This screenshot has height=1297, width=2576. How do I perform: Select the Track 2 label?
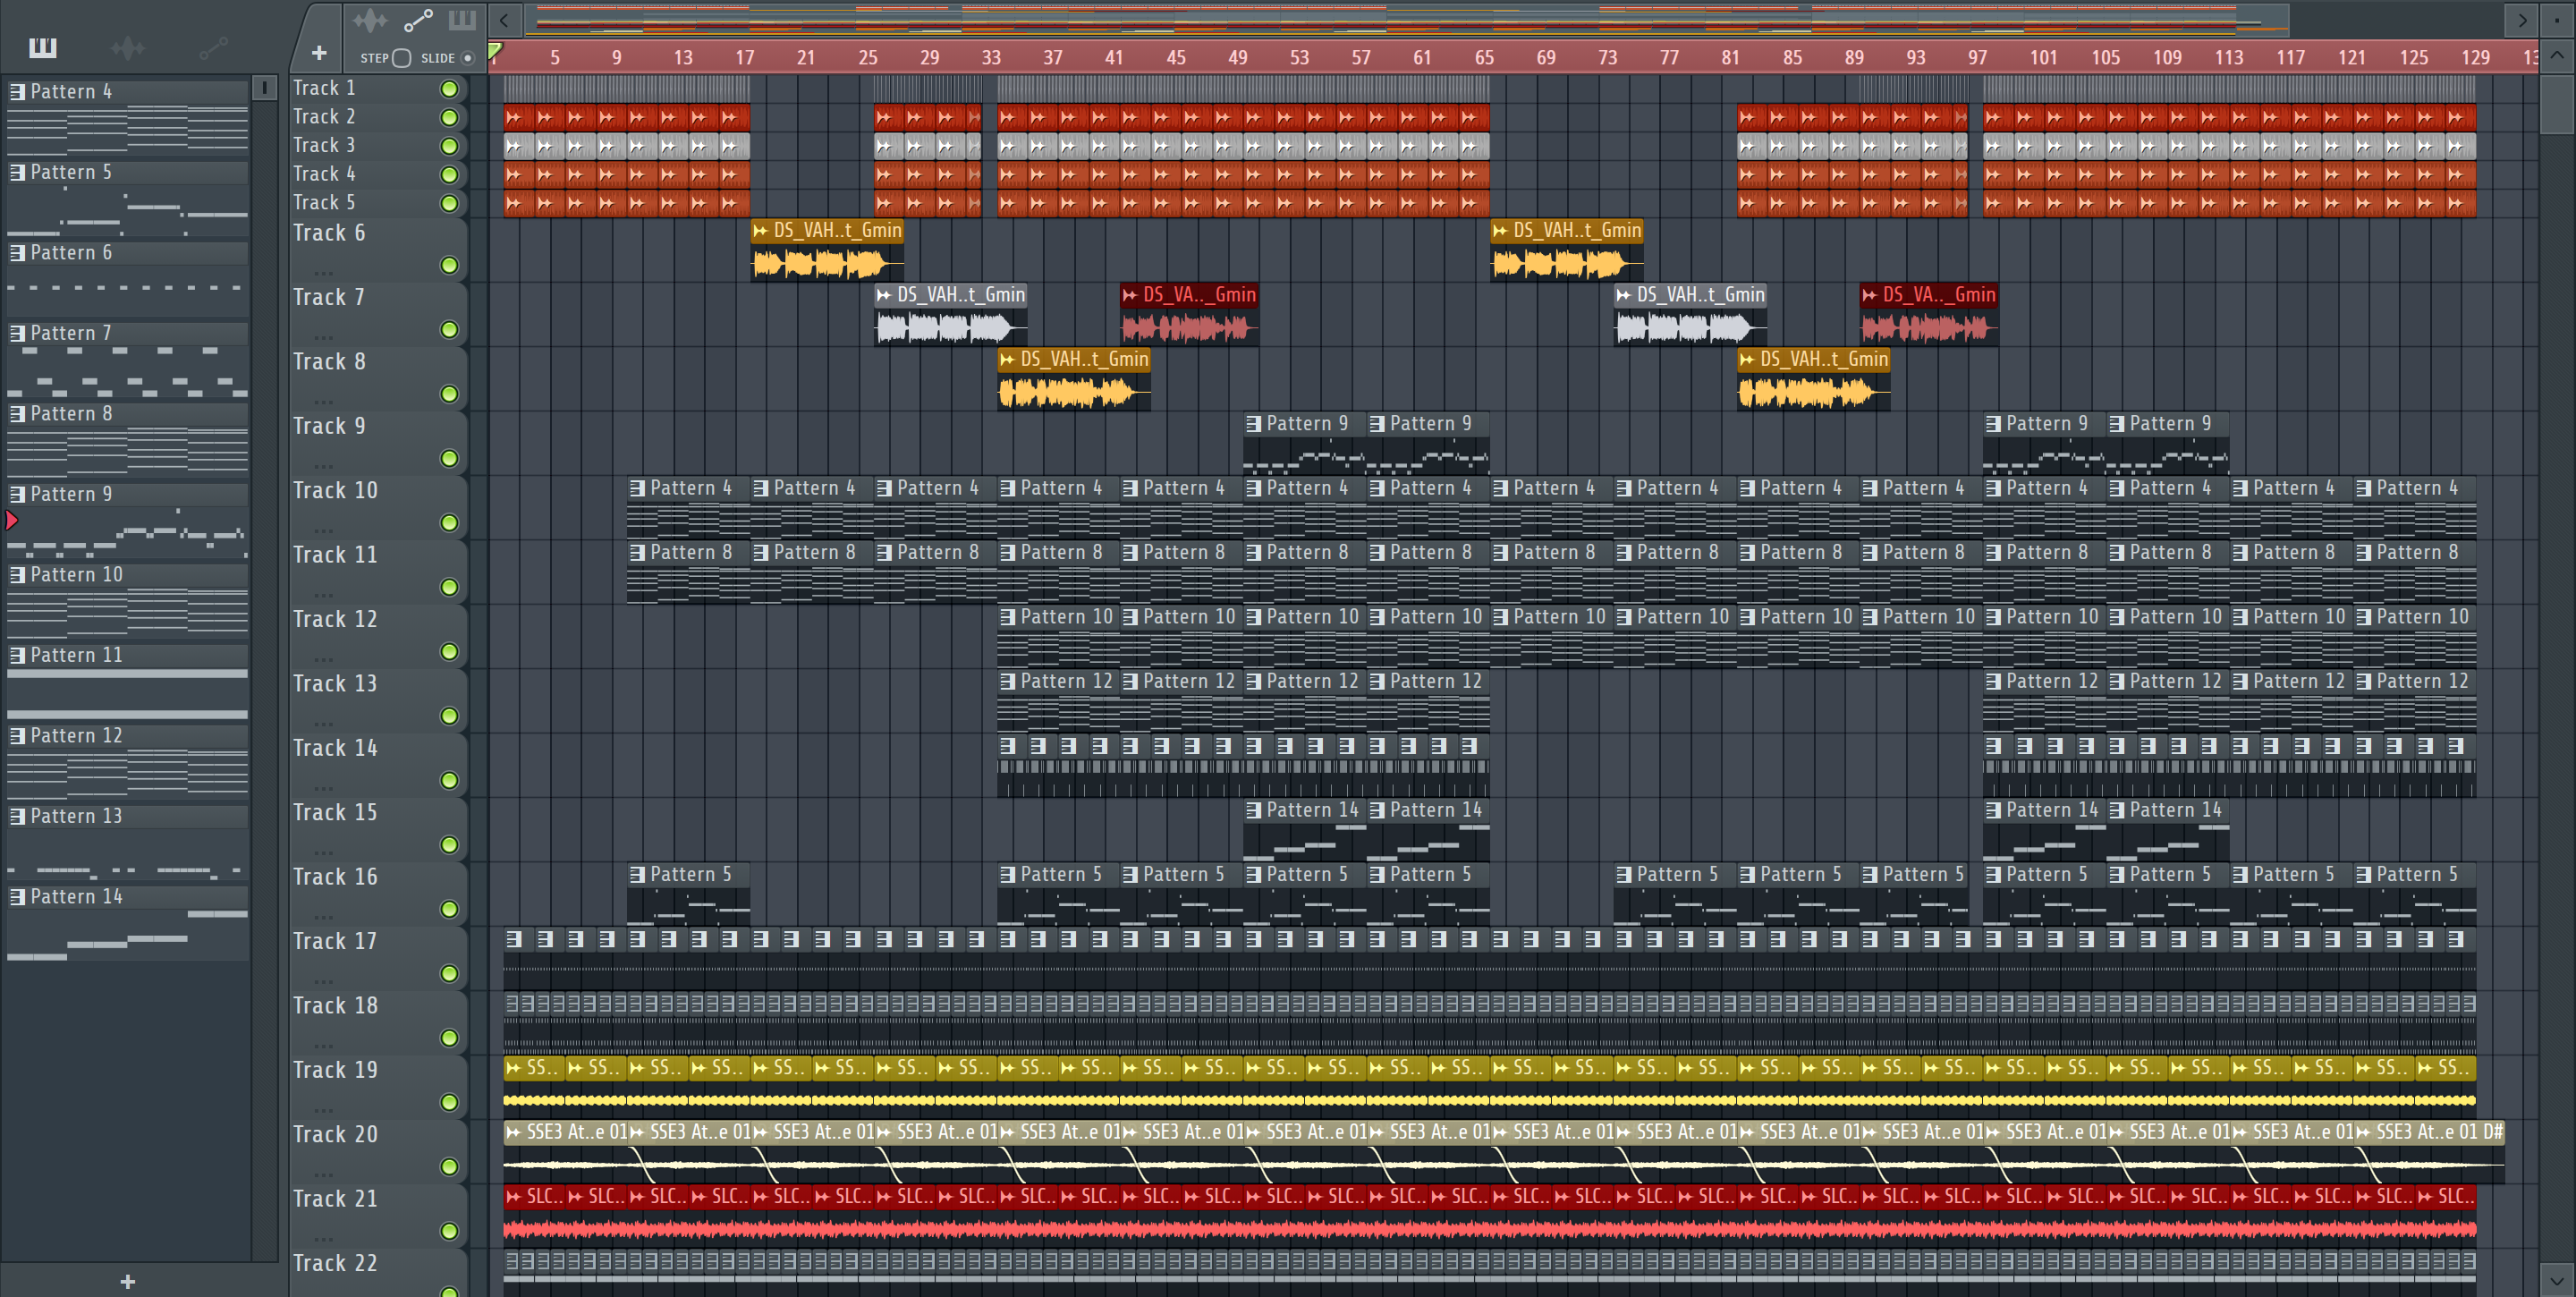coord(324,117)
